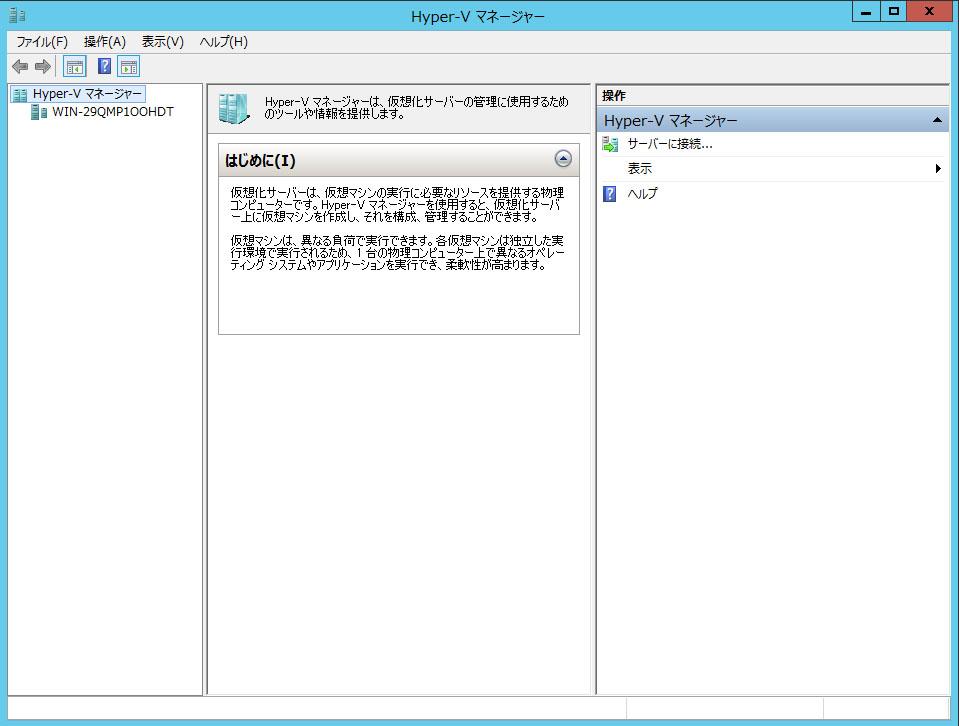Click the サーバーに接続 green arrow icon
This screenshot has height=726, width=959.
(610, 144)
